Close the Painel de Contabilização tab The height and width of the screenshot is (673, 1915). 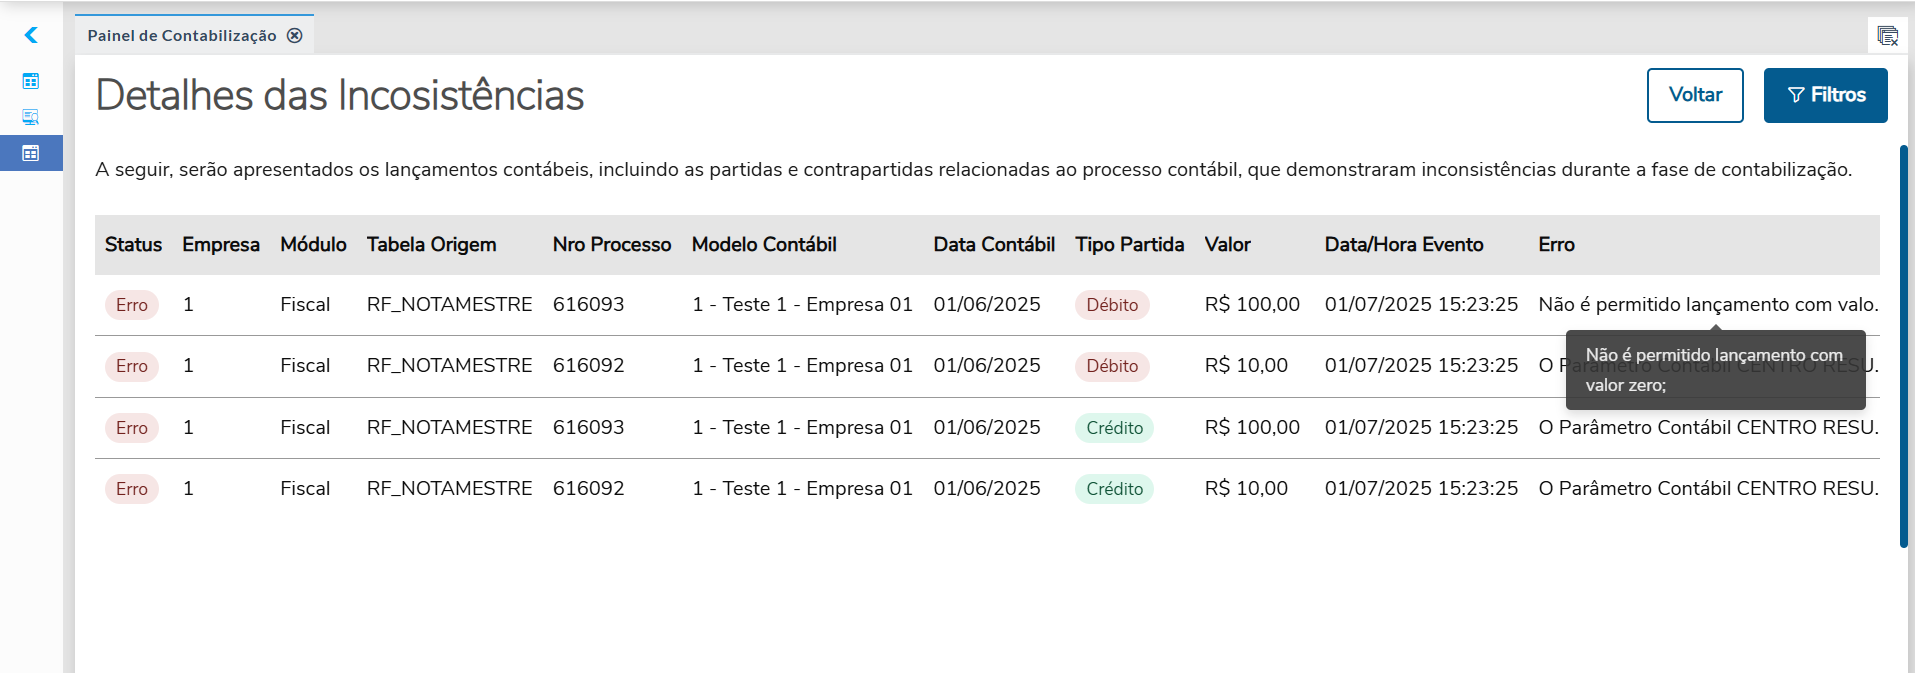[295, 36]
